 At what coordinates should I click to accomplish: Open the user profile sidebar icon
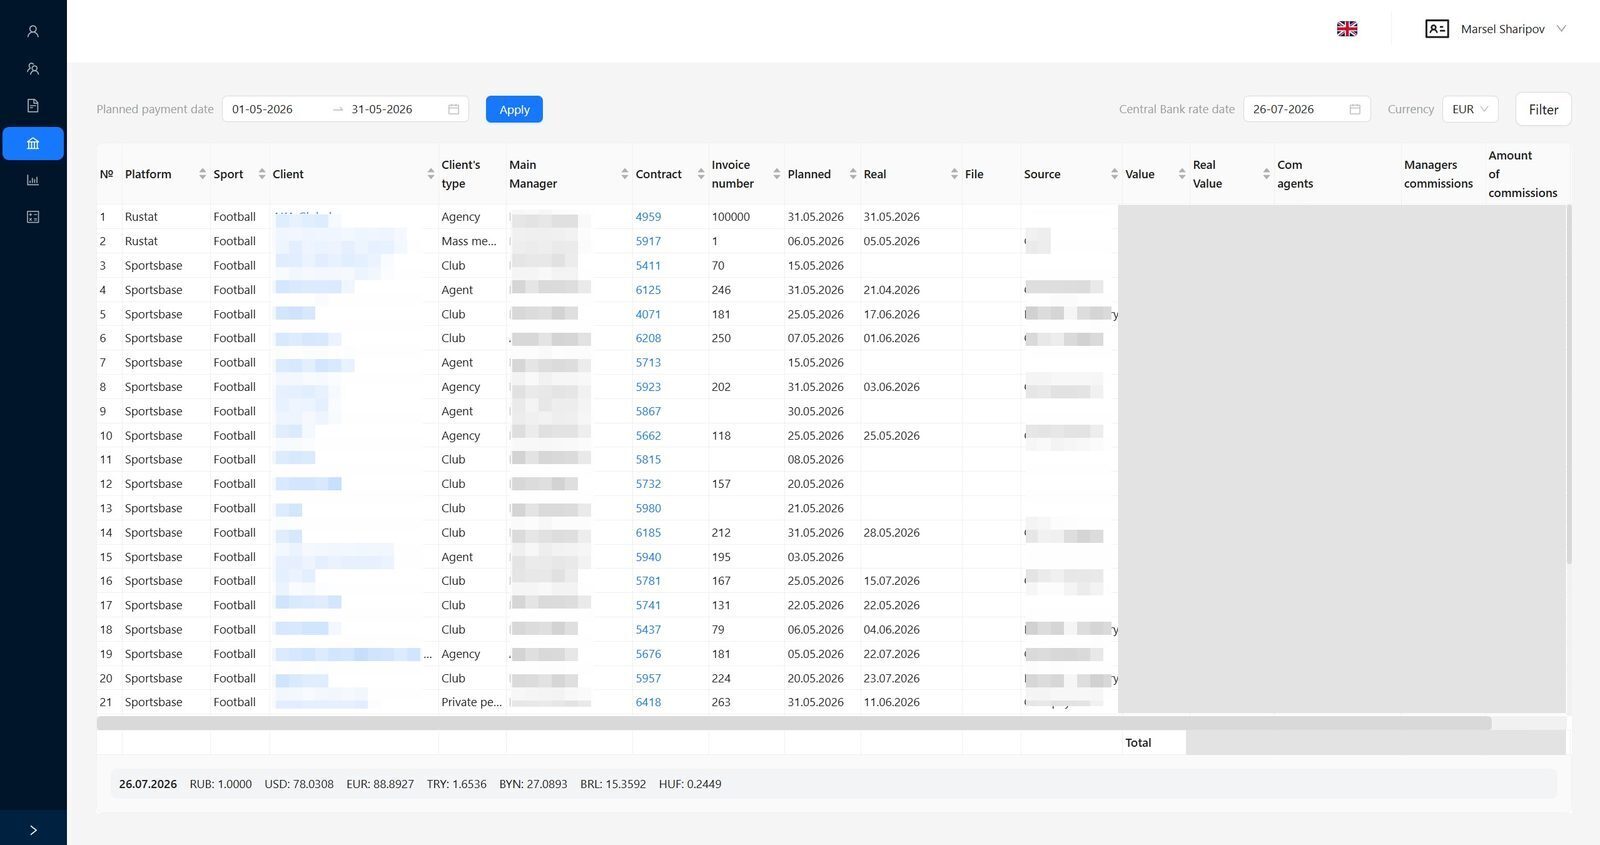pos(33,31)
